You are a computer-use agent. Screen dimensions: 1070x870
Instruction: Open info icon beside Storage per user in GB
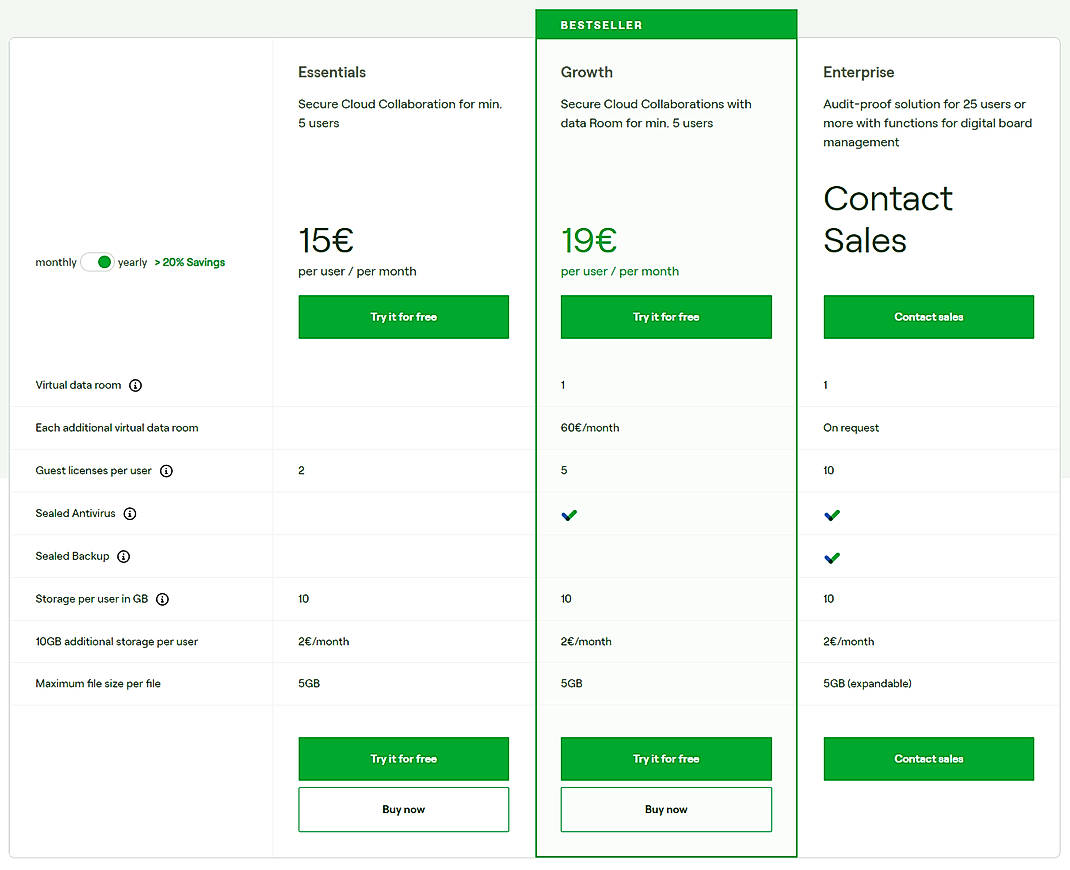tap(162, 599)
